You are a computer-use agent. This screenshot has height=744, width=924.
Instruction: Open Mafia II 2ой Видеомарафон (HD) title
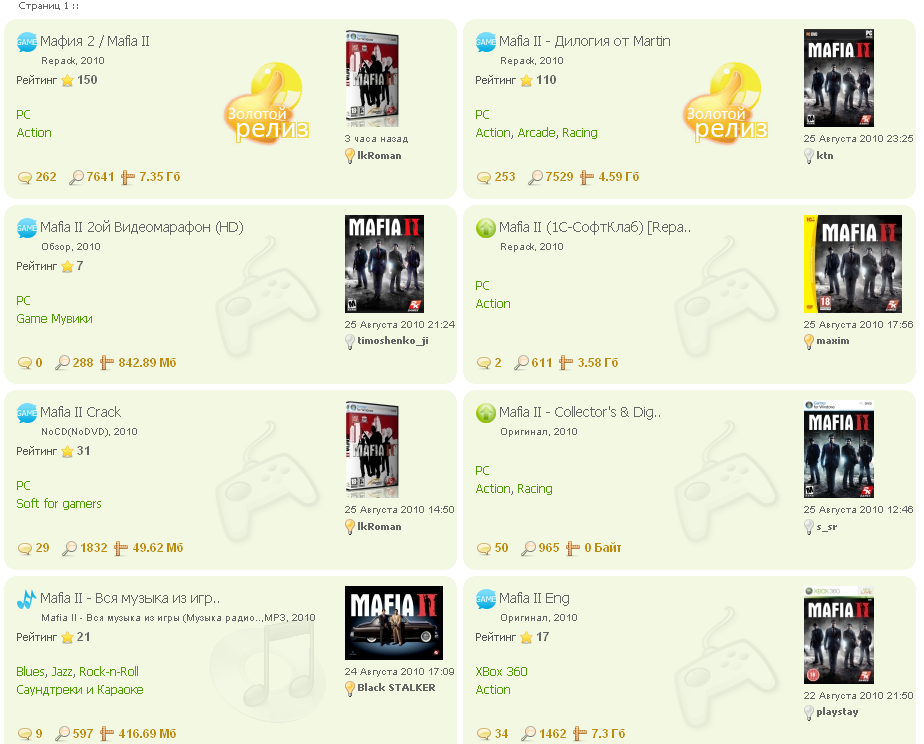pos(141,227)
